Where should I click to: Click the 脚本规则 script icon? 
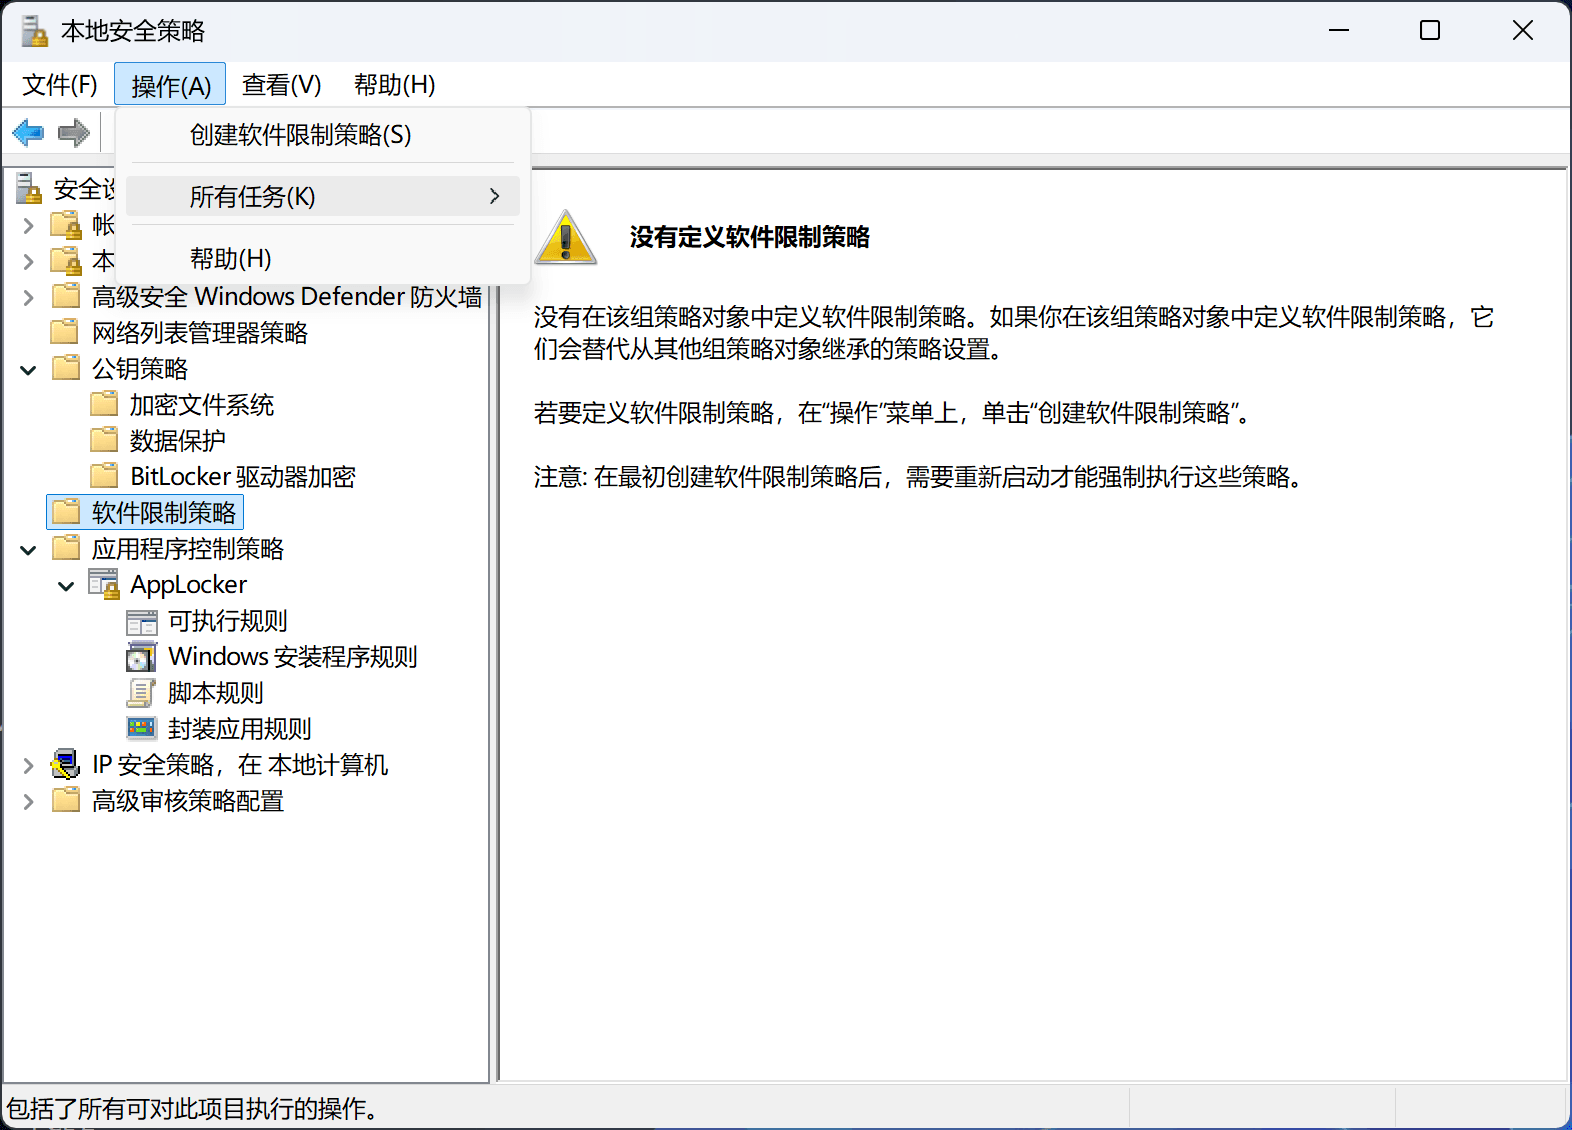click(142, 693)
